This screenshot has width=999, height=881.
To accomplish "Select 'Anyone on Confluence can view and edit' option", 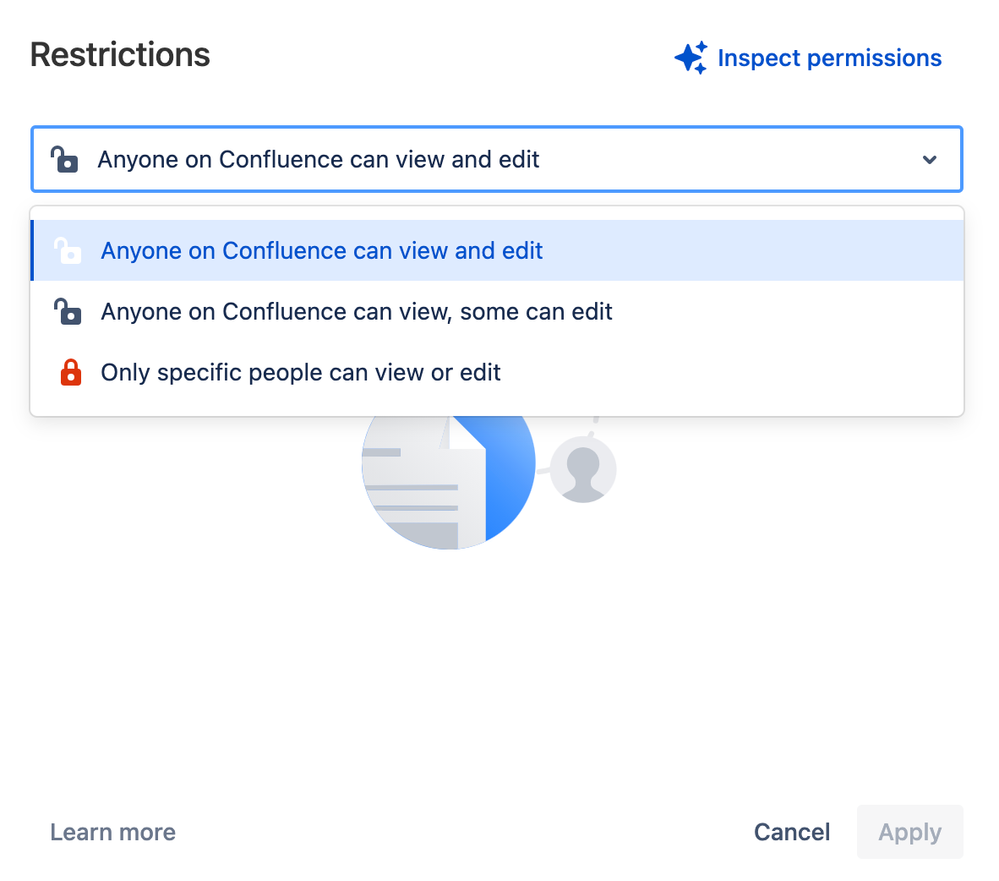I will 497,250.
